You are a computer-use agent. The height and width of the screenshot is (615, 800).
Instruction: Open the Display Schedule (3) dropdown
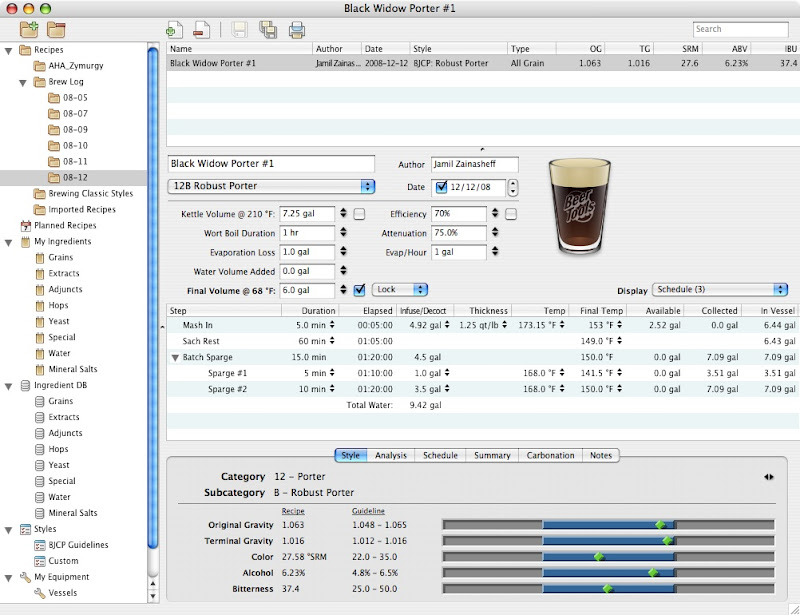coord(720,290)
